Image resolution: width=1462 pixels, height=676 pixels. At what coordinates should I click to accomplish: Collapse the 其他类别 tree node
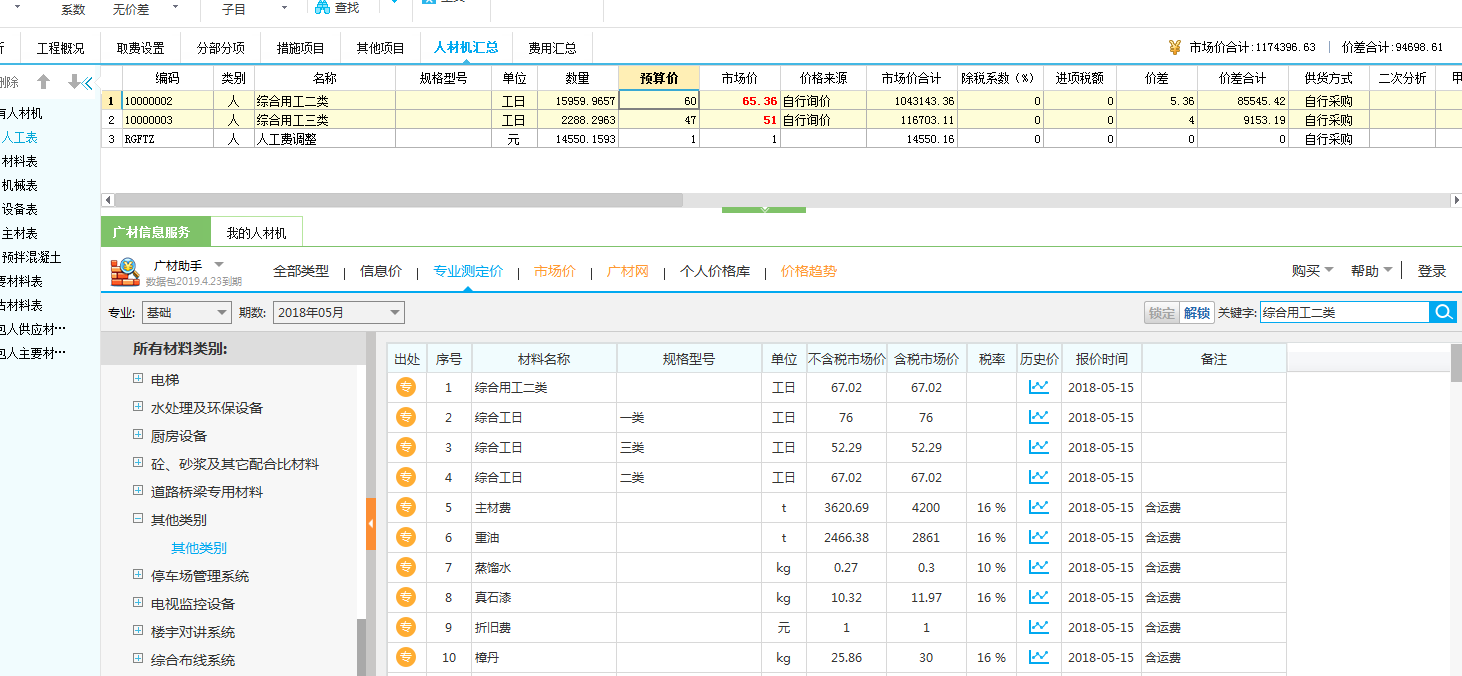(138, 519)
